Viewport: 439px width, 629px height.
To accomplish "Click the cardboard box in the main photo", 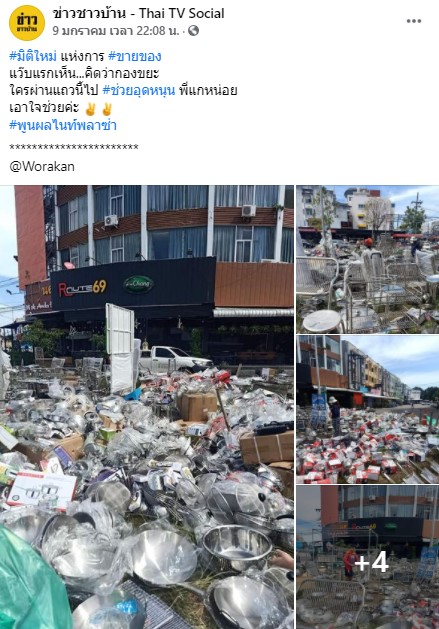I will point(197,406).
